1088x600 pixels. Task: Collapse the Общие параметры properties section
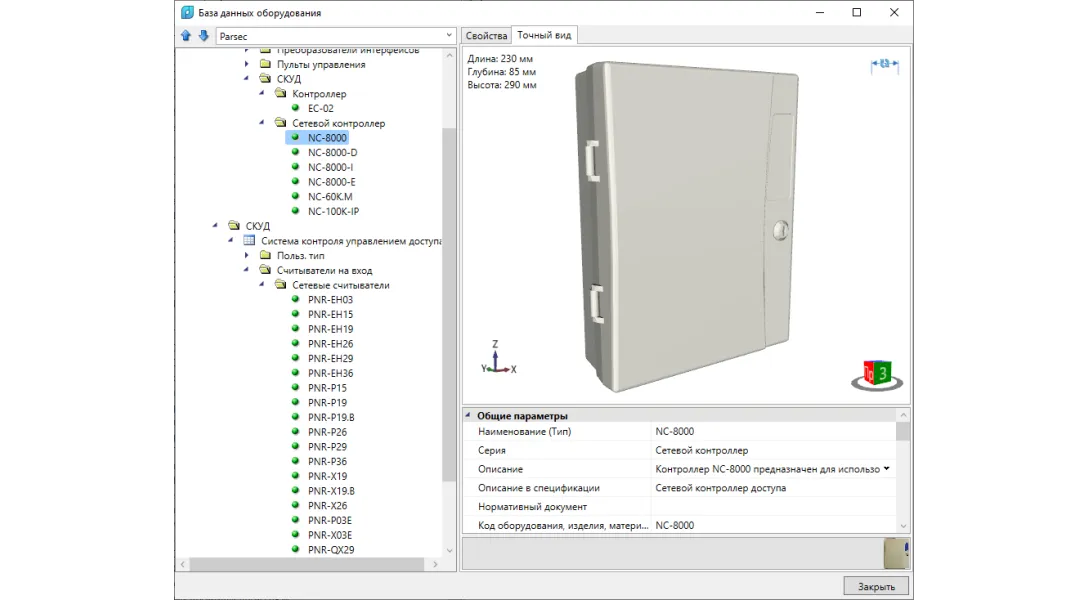[468, 416]
